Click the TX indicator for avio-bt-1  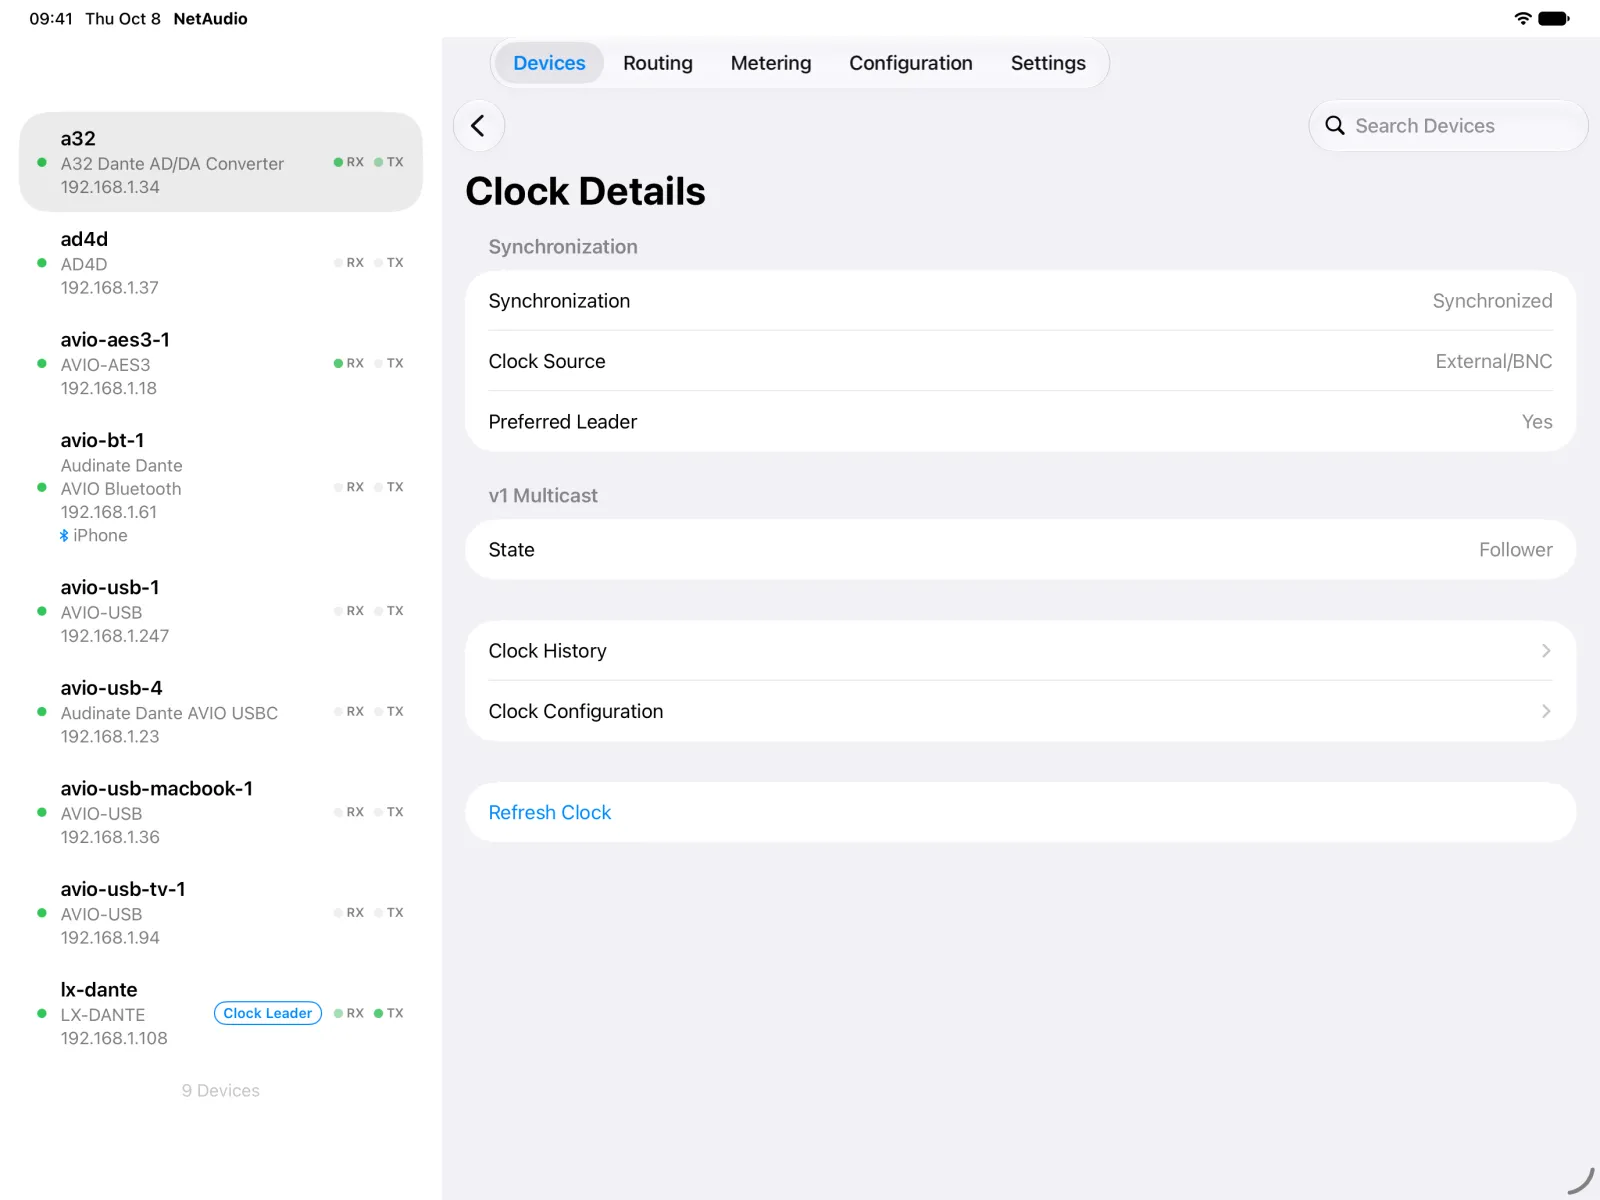[x=389, y=487]
